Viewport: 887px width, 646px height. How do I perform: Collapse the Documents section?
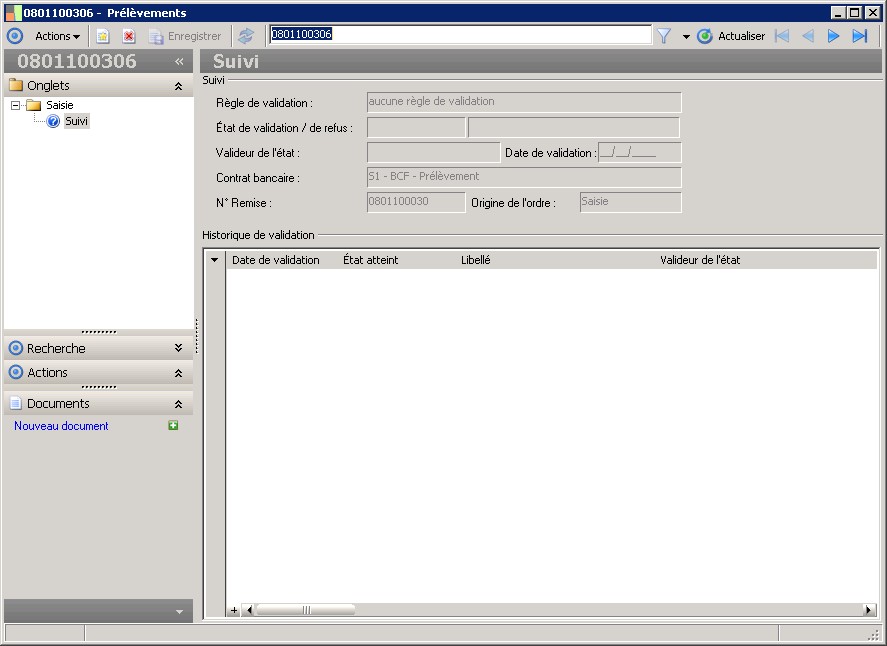(x=178, y=404)
